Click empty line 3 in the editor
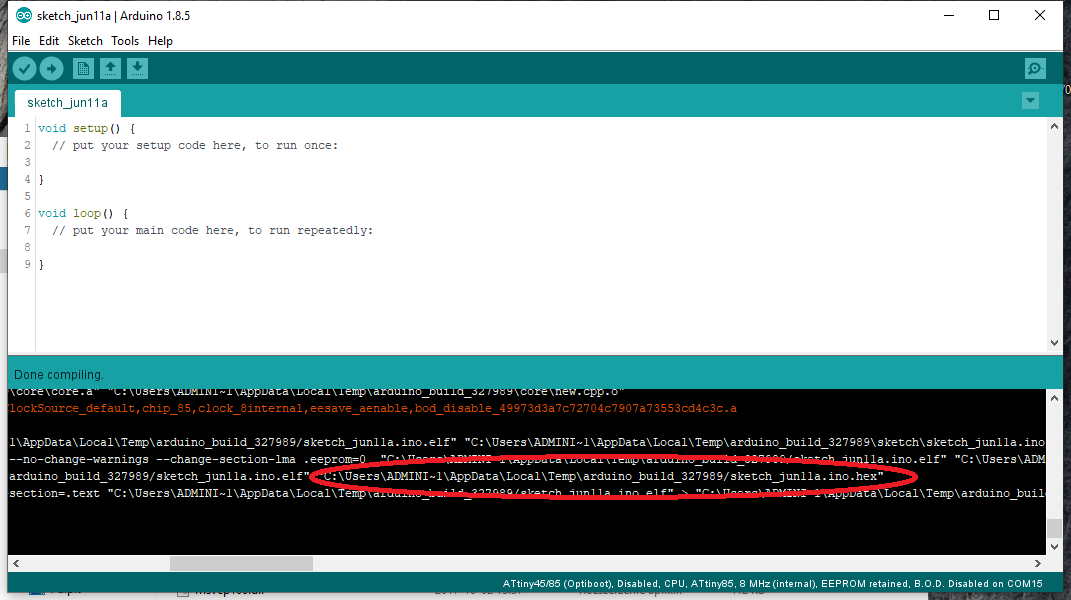The image size is (1071, 600). pos(540,162)
